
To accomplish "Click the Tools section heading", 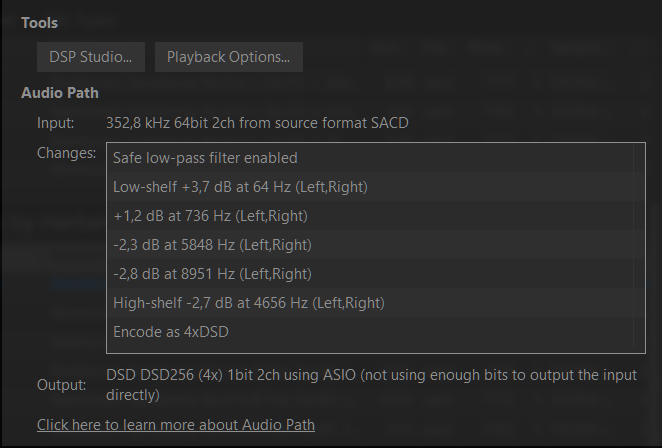I will (39, 23).
